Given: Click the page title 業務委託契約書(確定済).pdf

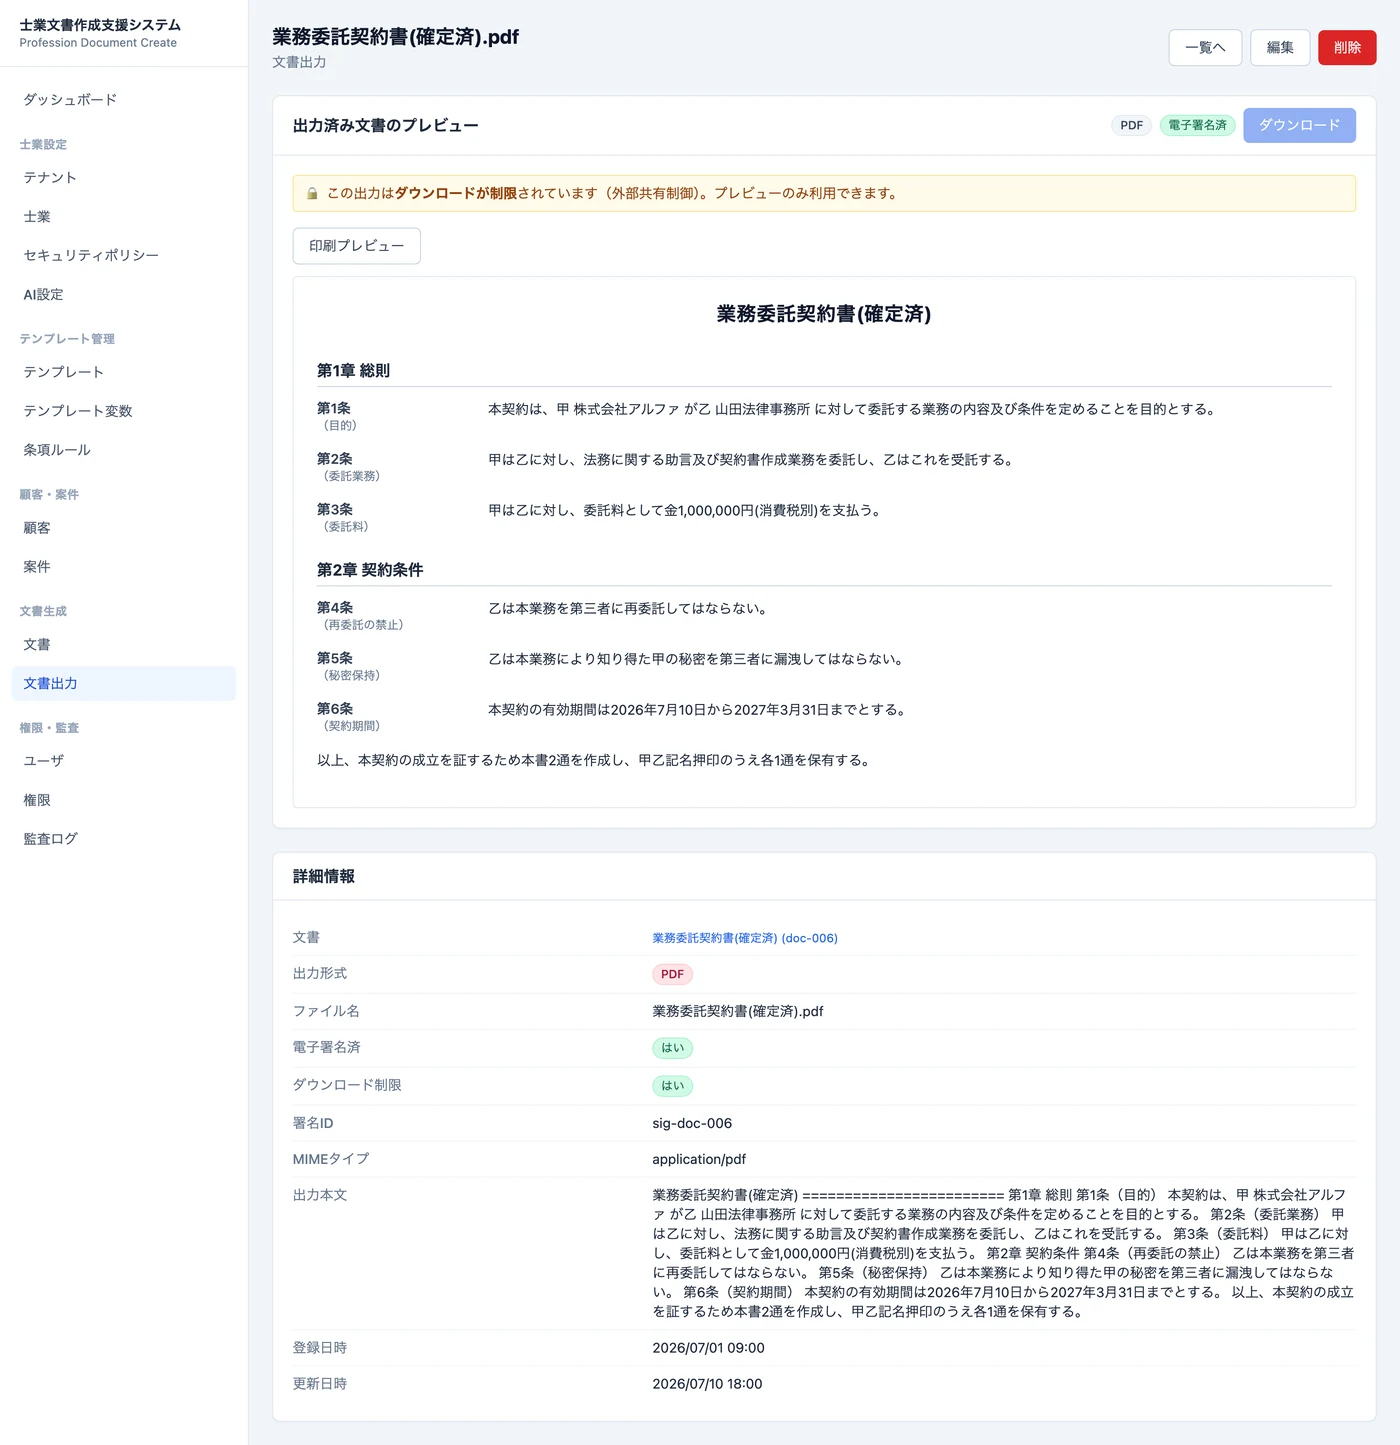Looking at the screenshot, I should pyautogui.click(x=395, y=37).
